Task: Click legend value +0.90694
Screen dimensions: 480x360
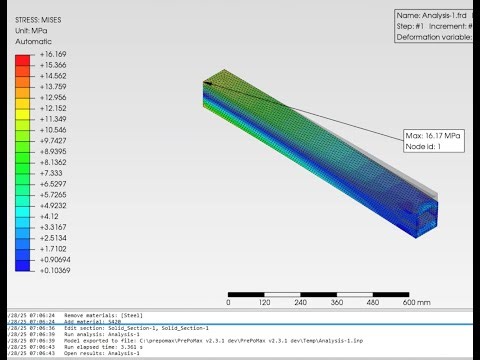Action: point(55,260)
